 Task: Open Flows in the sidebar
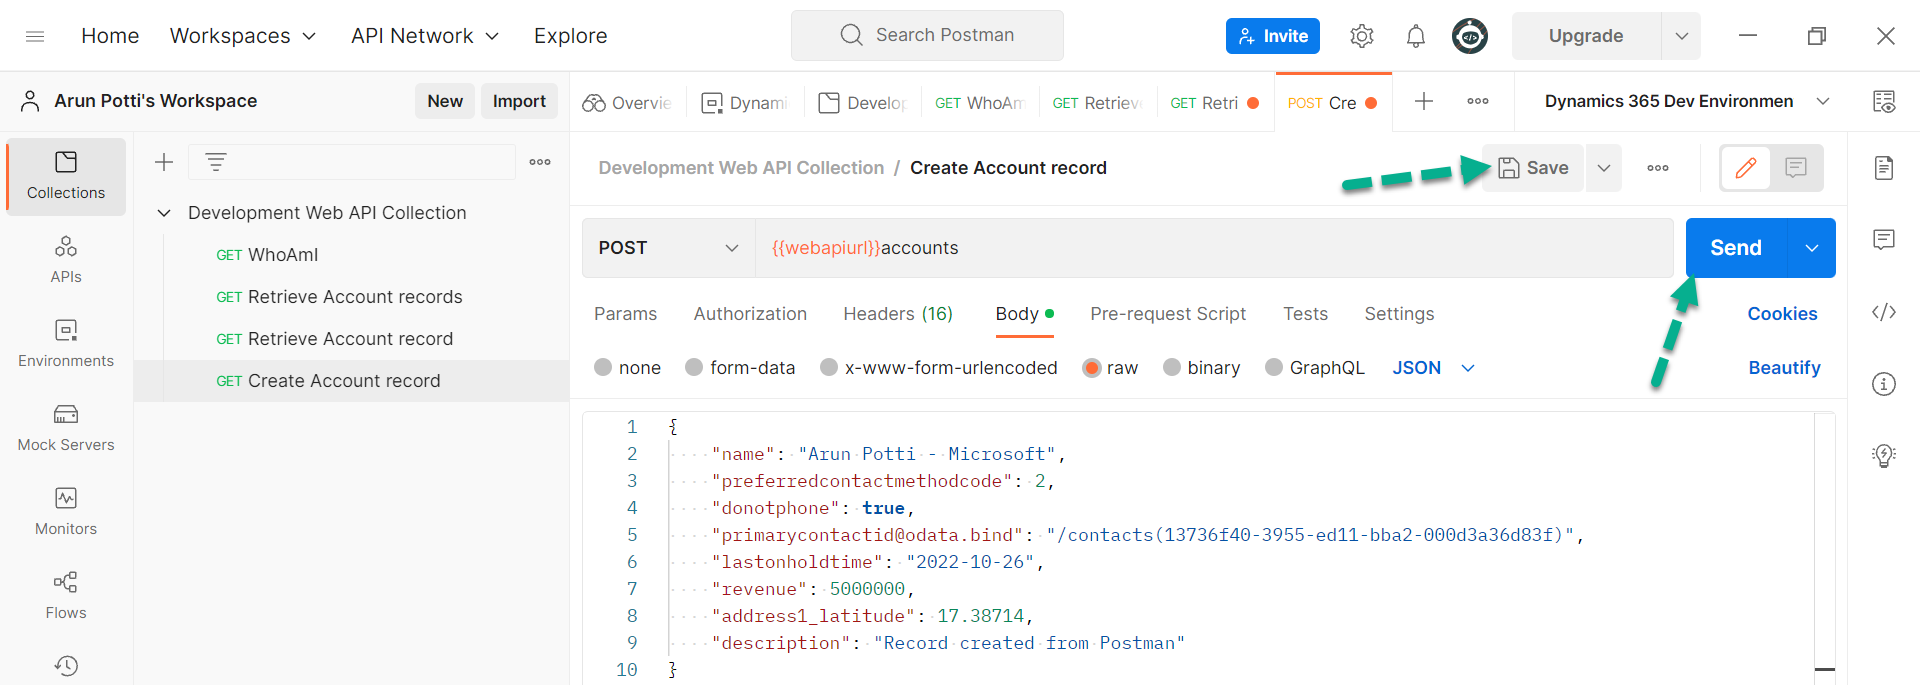66,596
